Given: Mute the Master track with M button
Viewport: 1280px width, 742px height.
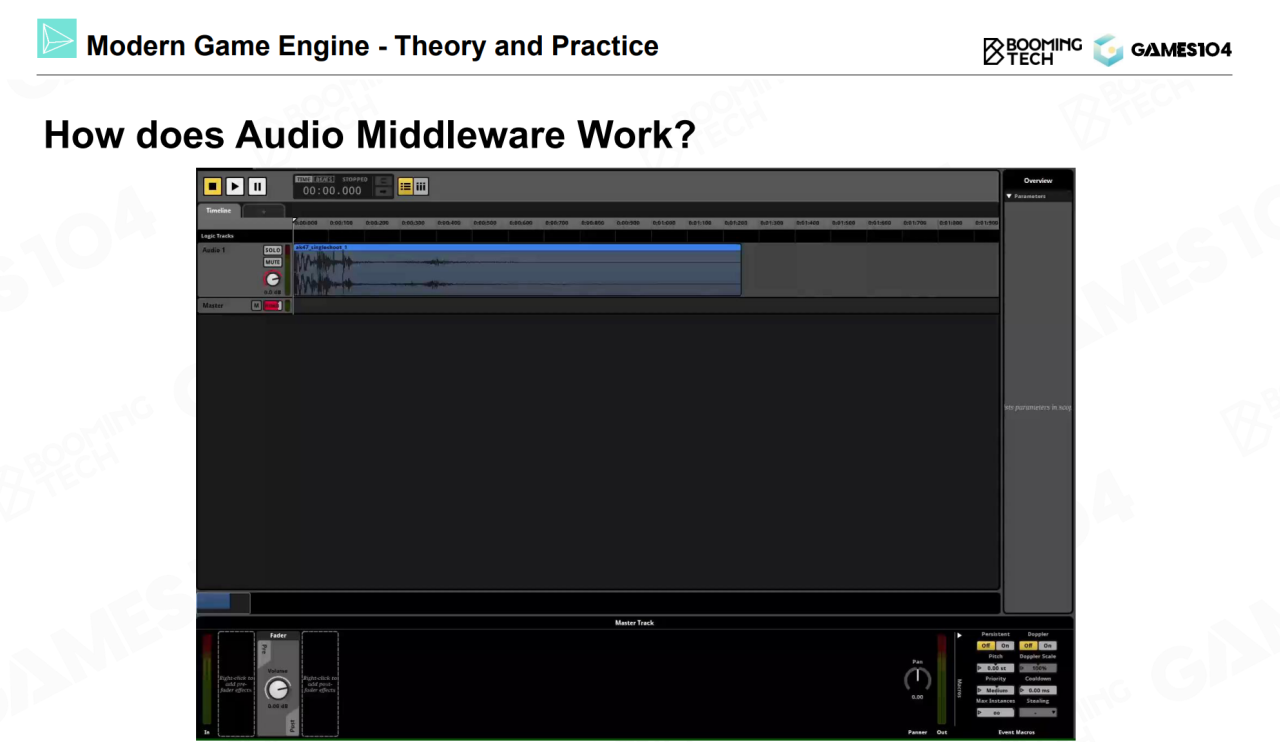Looking at the screenshot, I should (x=256, y=306).
